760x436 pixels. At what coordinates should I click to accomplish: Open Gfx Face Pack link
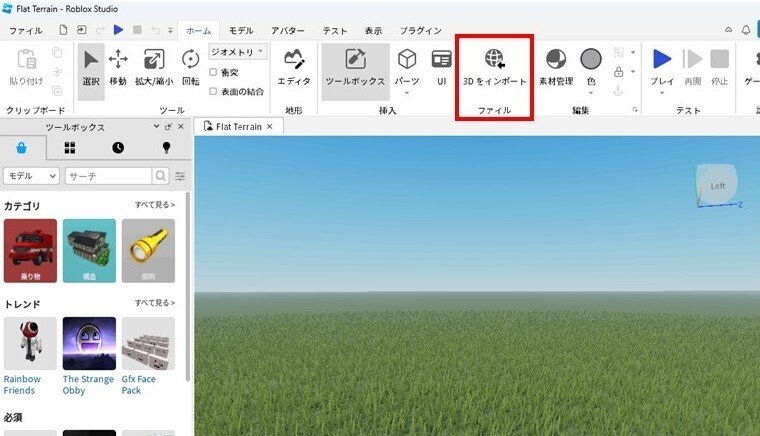139,385
